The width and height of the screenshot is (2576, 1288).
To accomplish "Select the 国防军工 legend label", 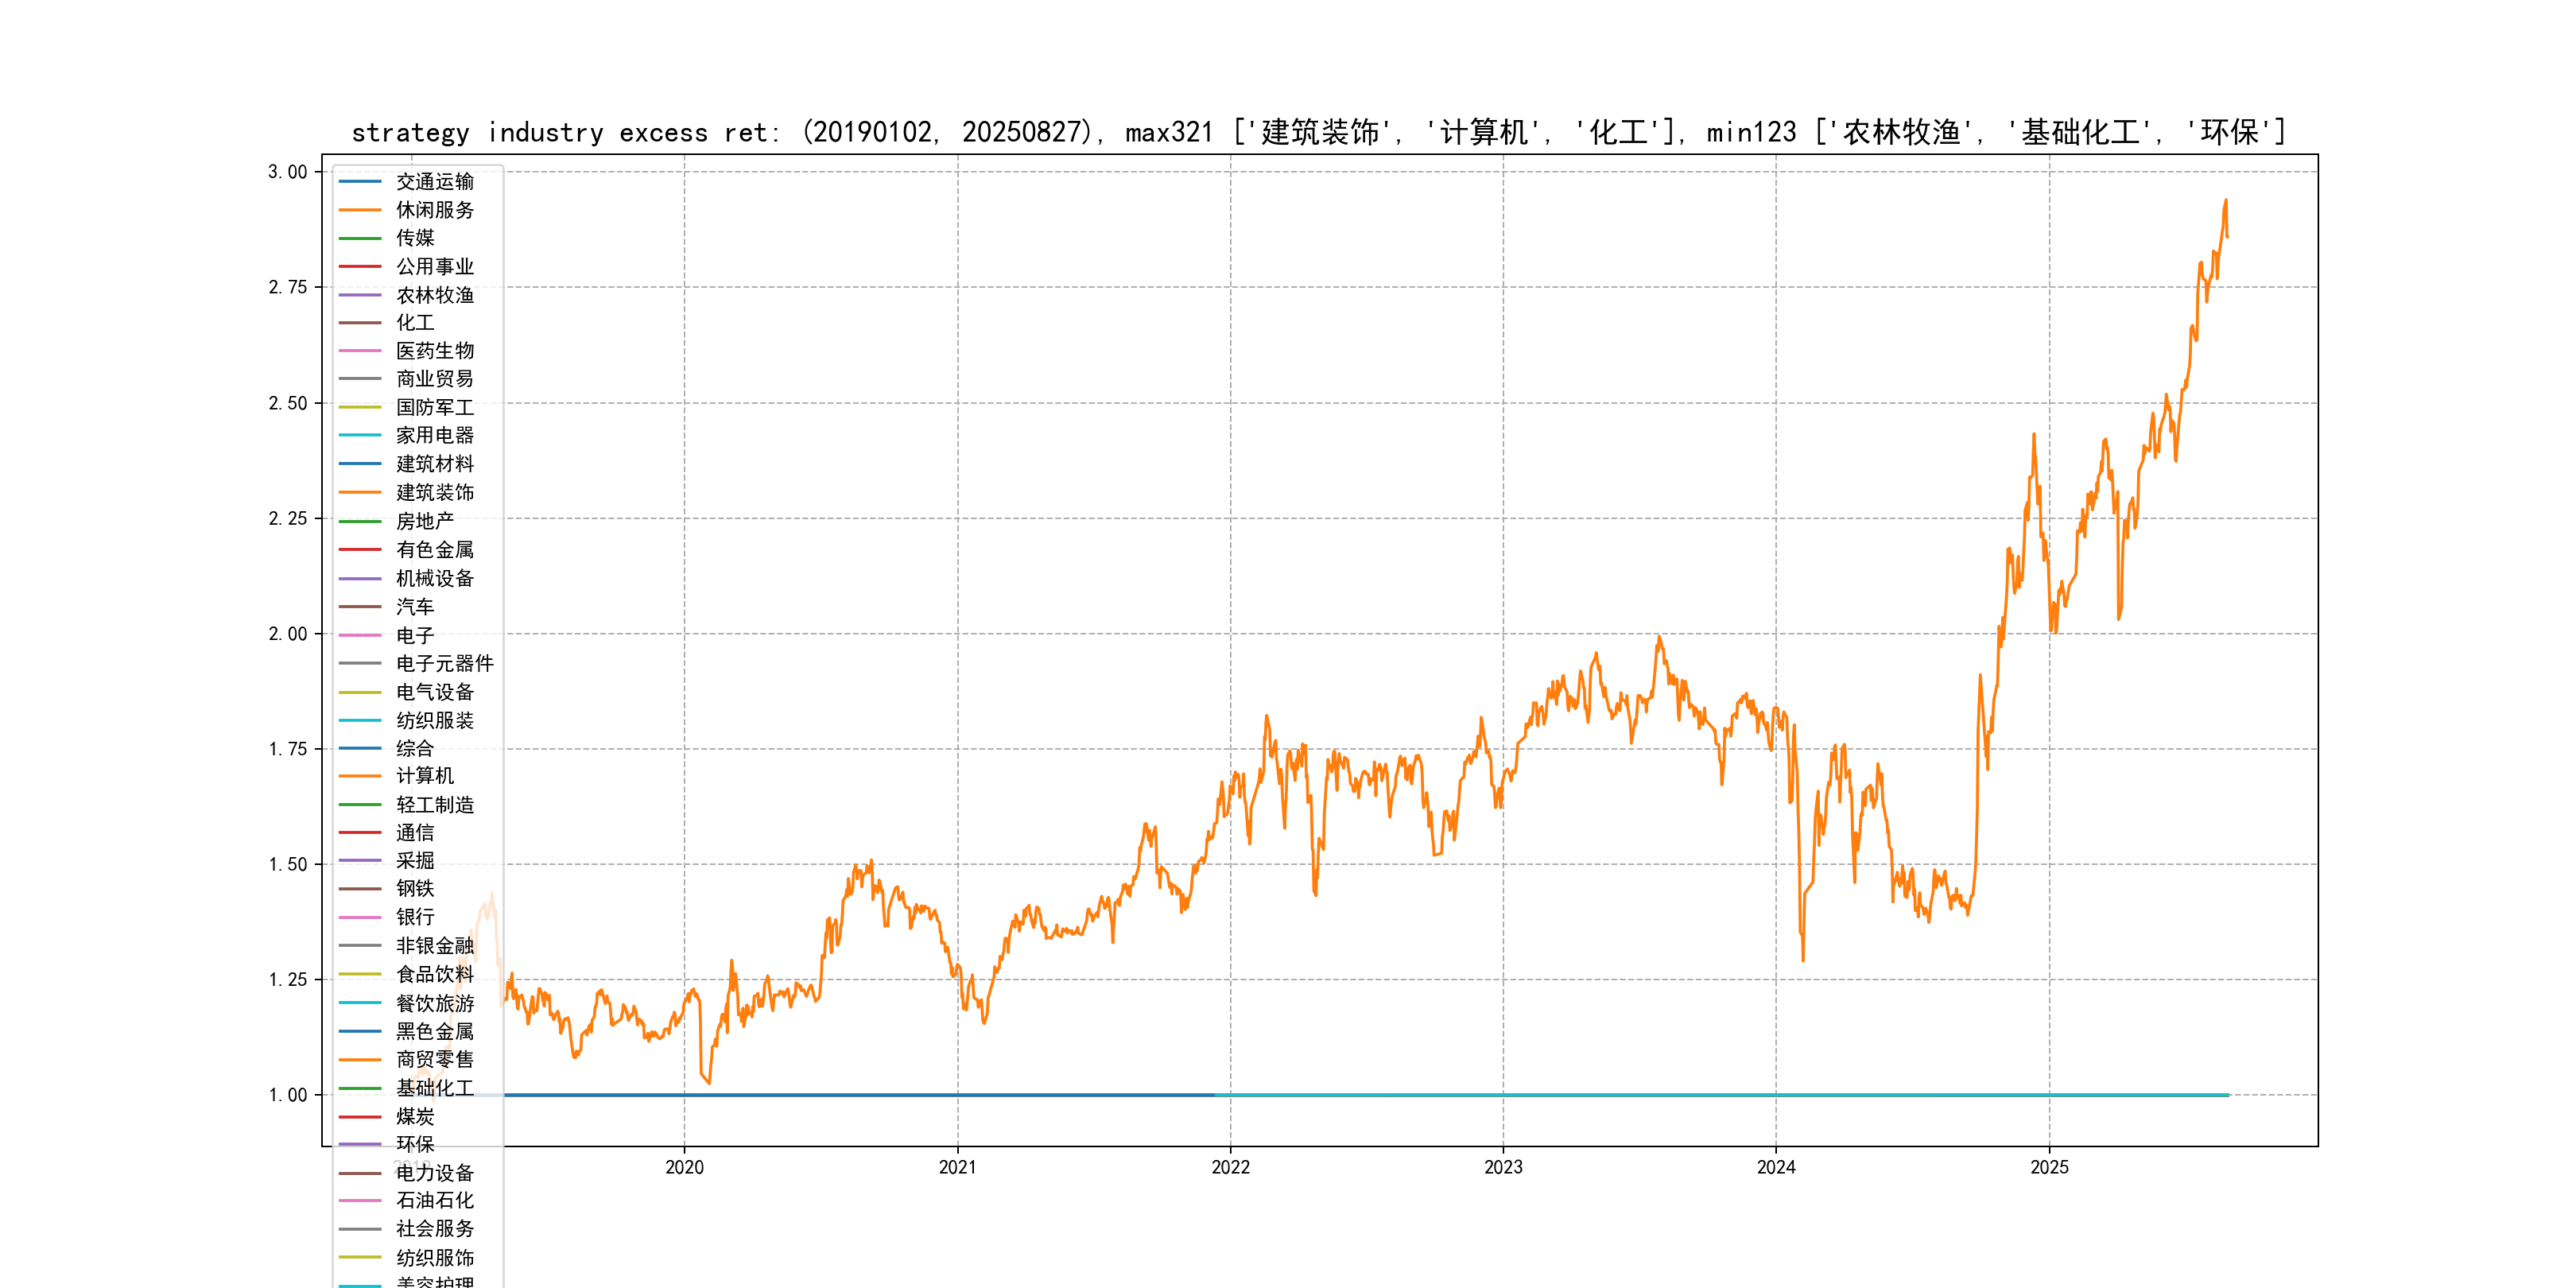I will pos(434,407).
